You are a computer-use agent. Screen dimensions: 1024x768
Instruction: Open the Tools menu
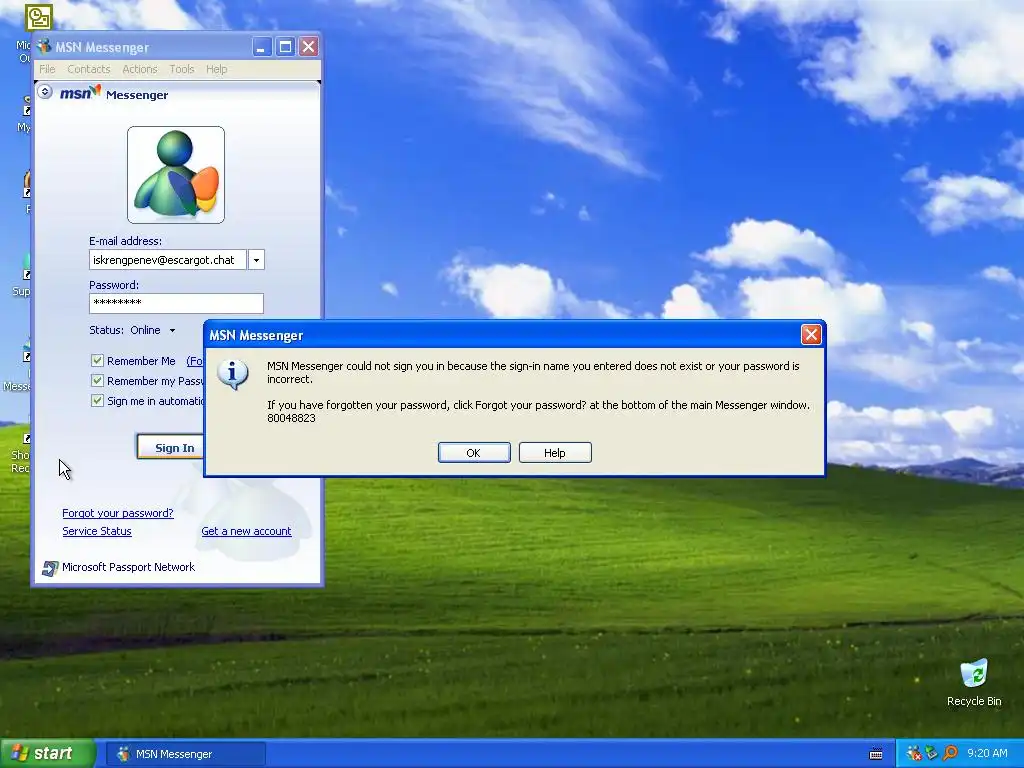tap(182, 69)
